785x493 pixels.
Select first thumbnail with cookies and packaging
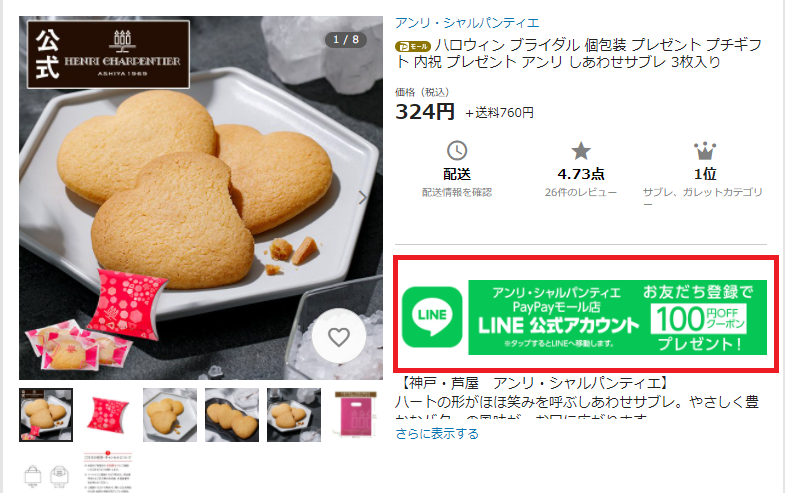[x=46, y=415]
